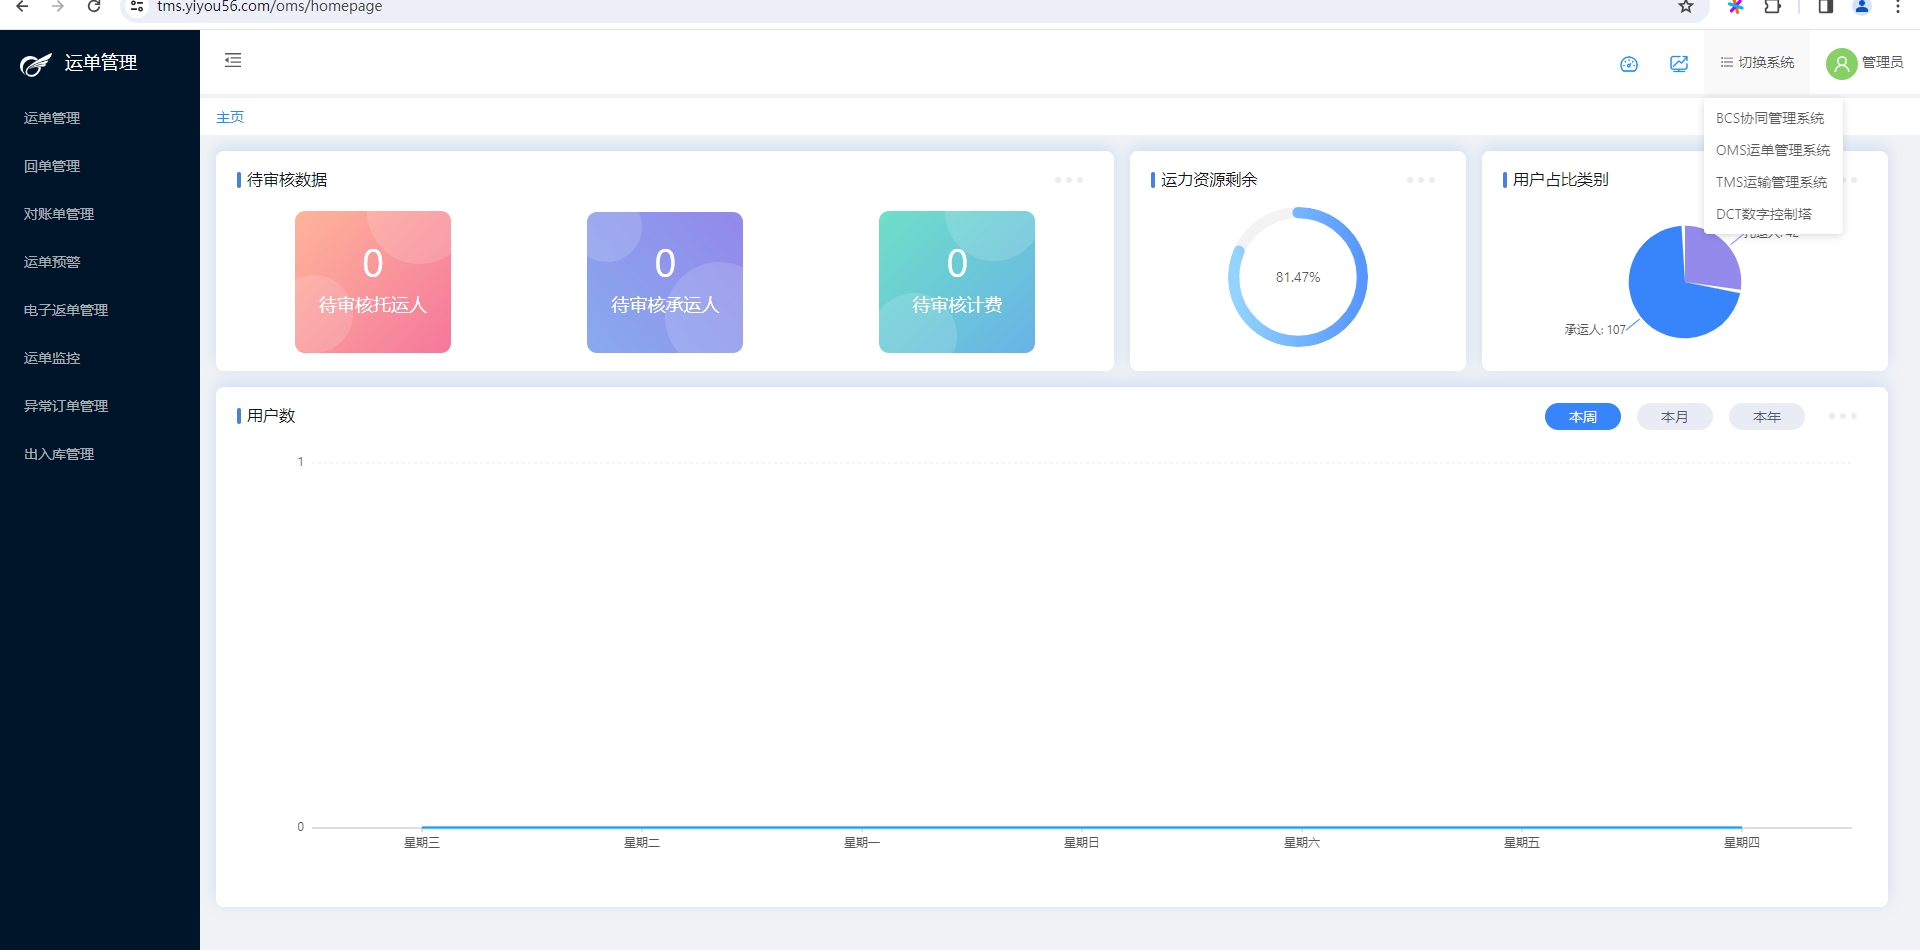This screenshot has height=950, width=1920.
Task: Click the 星期三 axis label
Action: click(422, 843)
